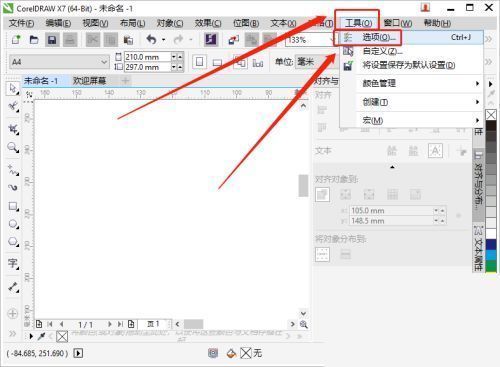Click the new document tab plus
Screen dimensions: 500x367
pos(125,80)
